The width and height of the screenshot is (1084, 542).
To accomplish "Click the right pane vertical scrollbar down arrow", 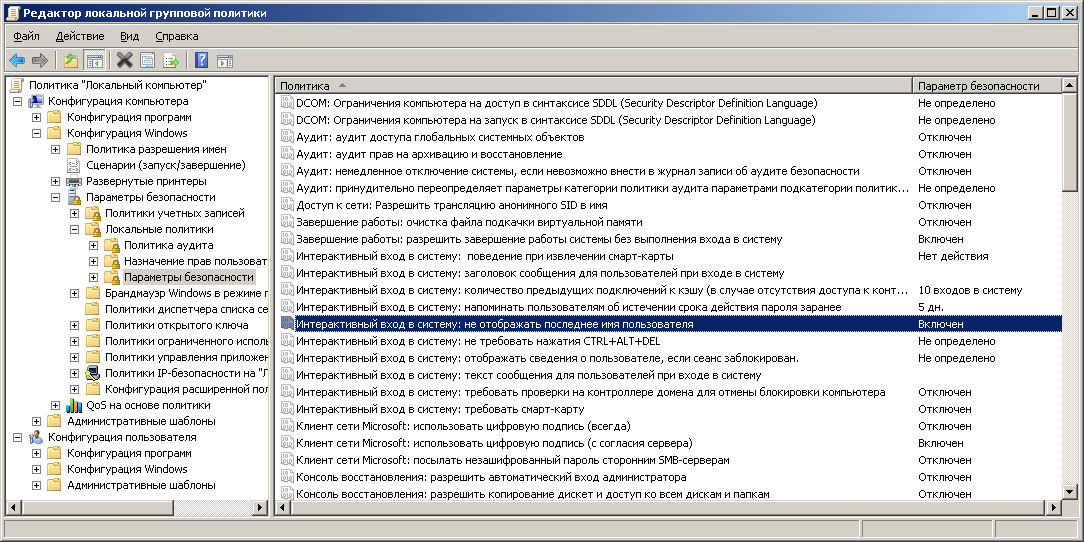I will pos(1069,492).
